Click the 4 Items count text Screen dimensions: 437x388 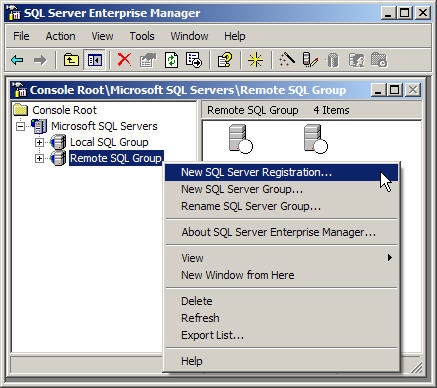(x=331, y=110)
